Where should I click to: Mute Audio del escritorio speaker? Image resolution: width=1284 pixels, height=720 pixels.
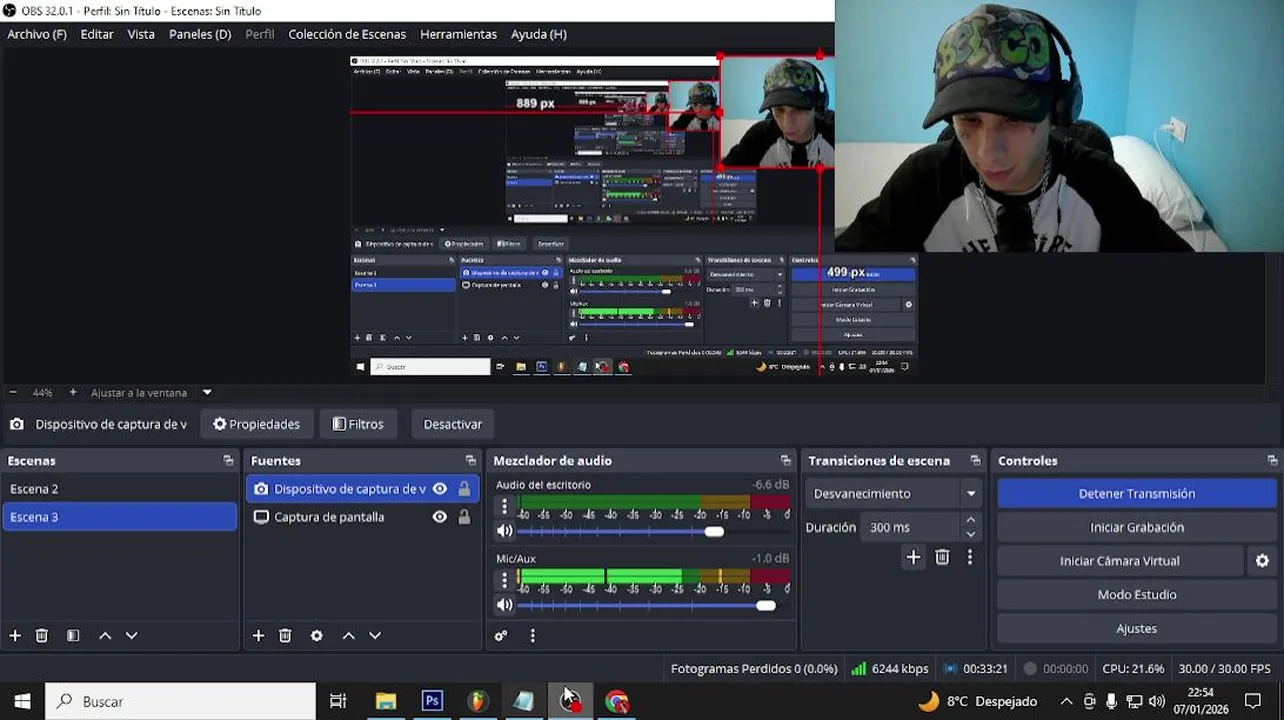504,531
